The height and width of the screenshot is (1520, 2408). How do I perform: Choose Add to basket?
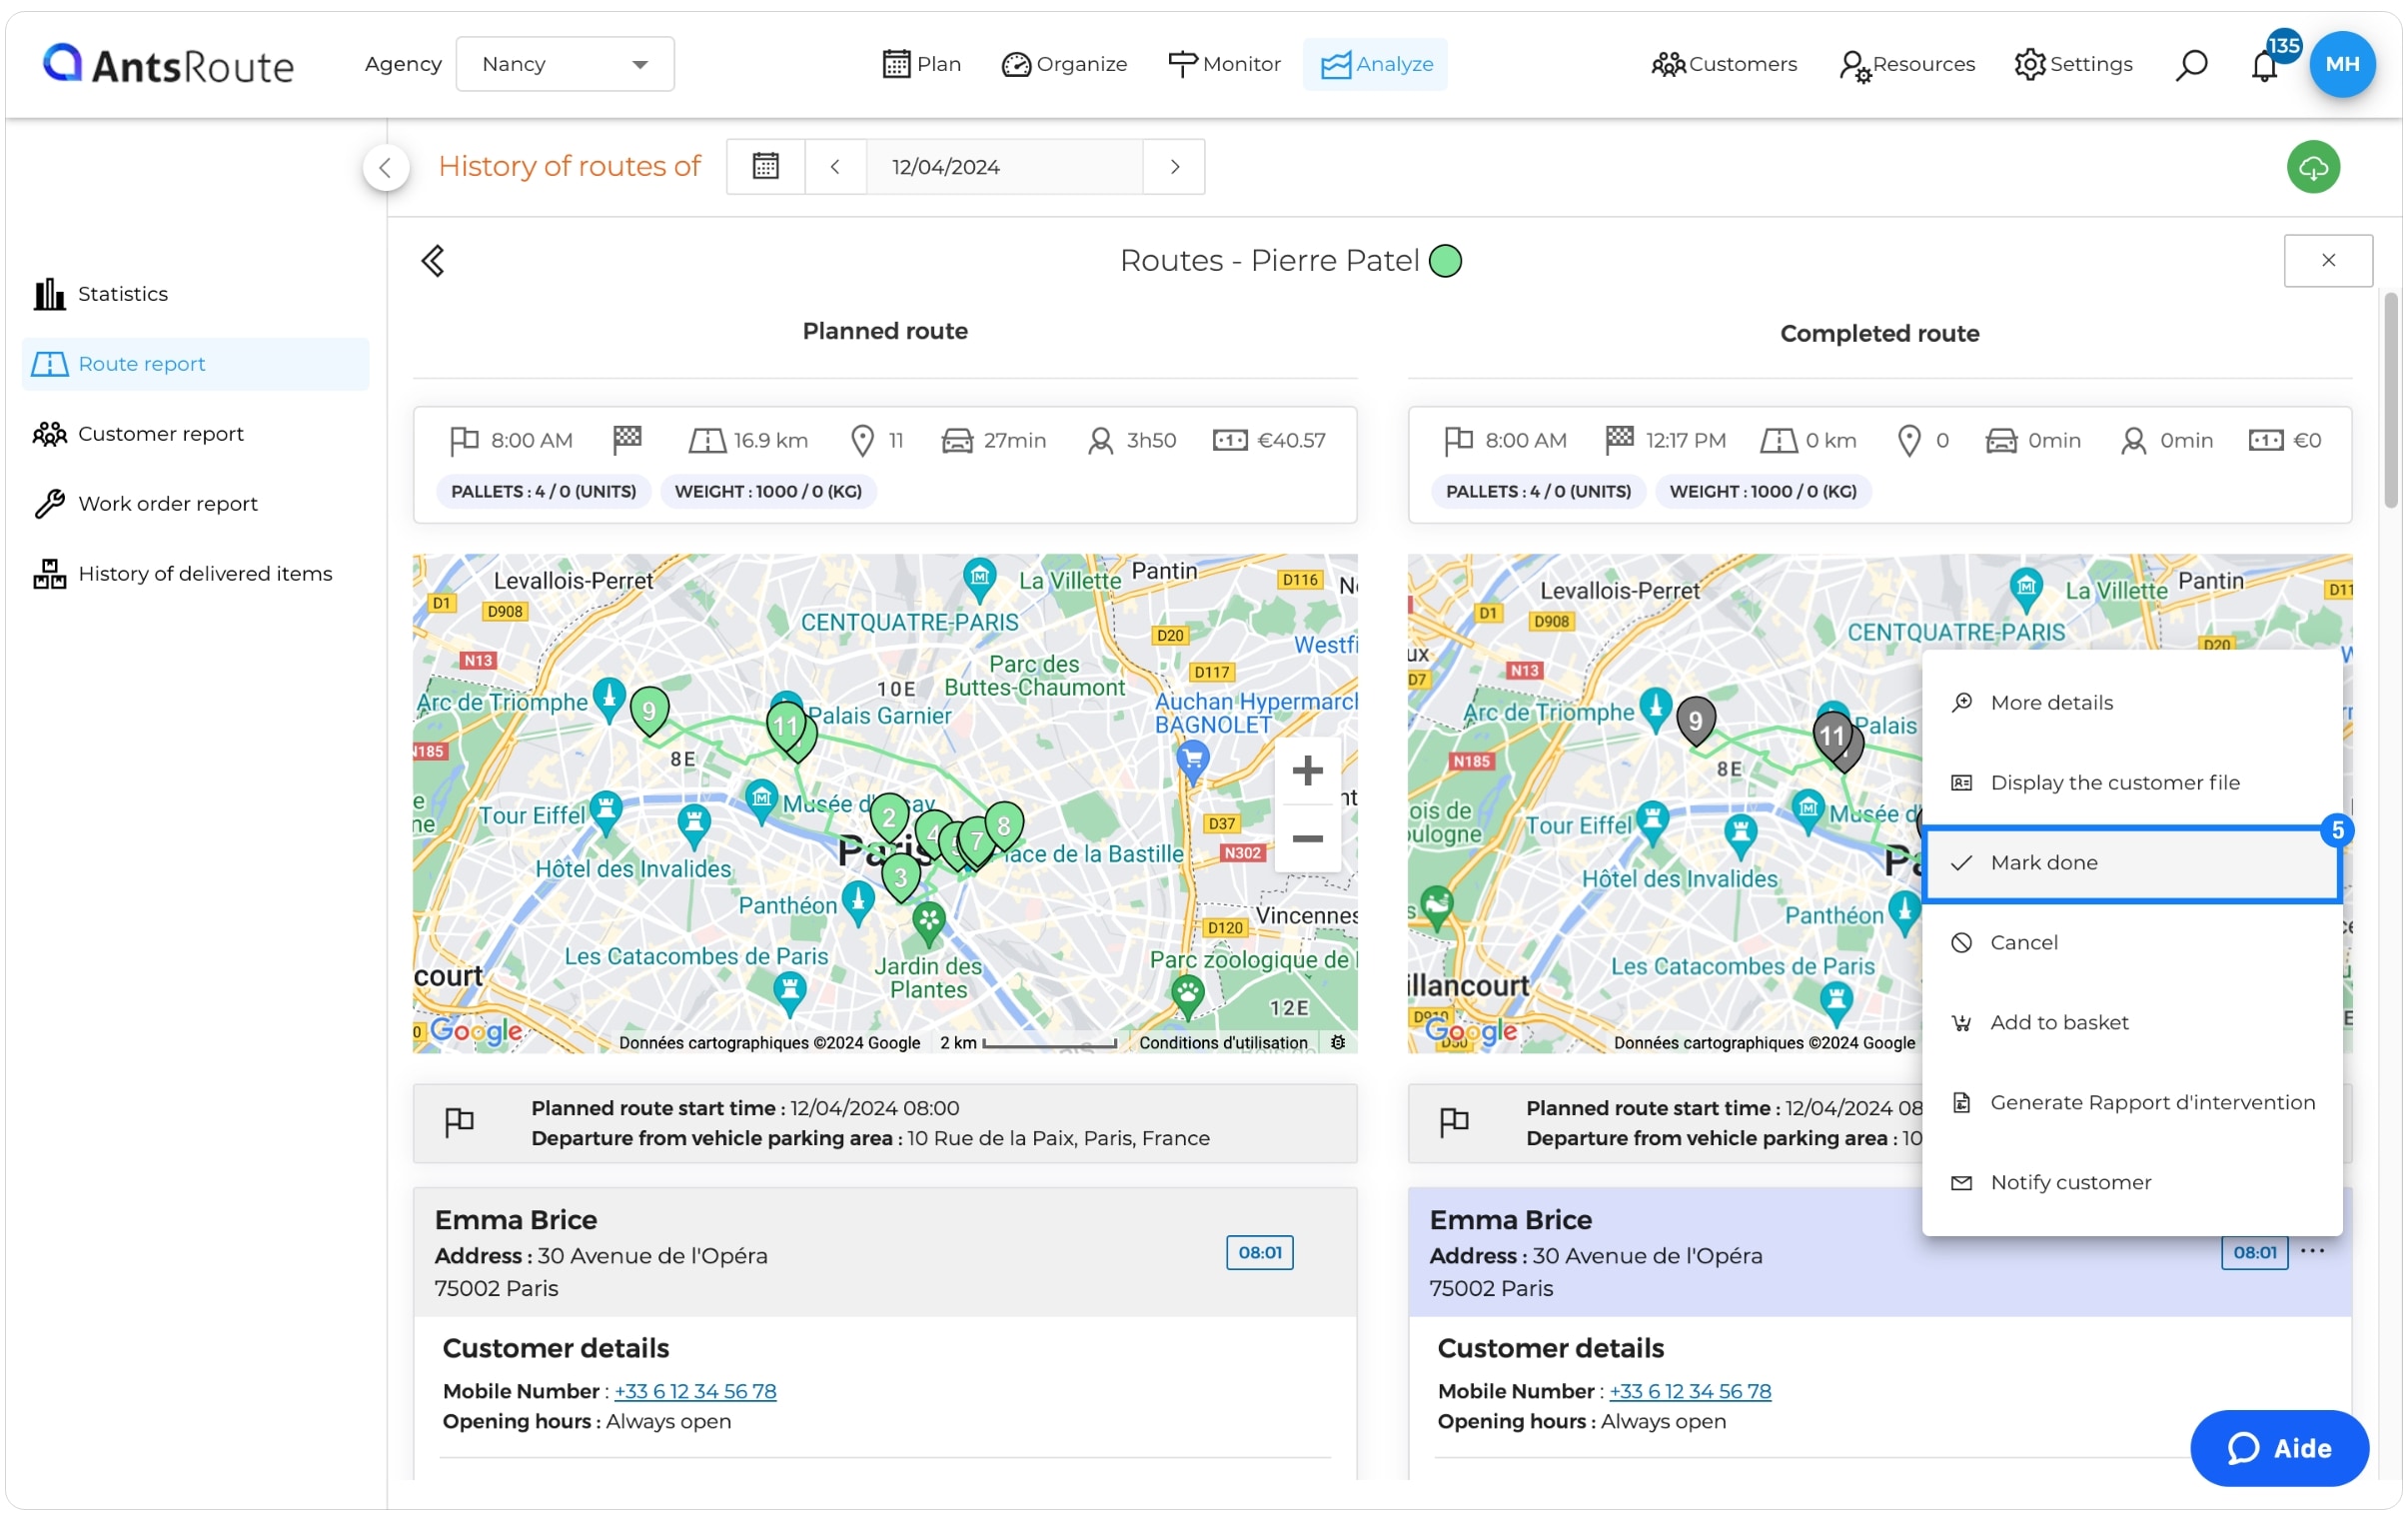(x=2132, y=1023)
